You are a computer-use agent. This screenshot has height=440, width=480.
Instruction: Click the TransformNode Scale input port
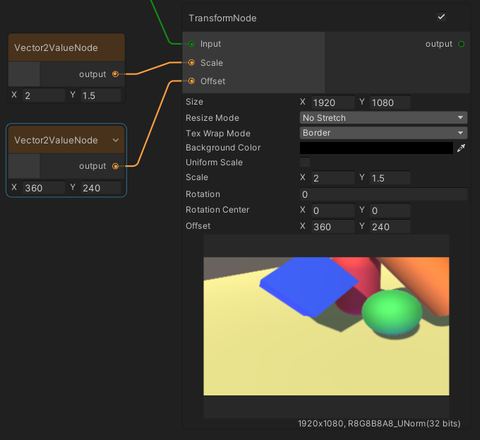191,62
